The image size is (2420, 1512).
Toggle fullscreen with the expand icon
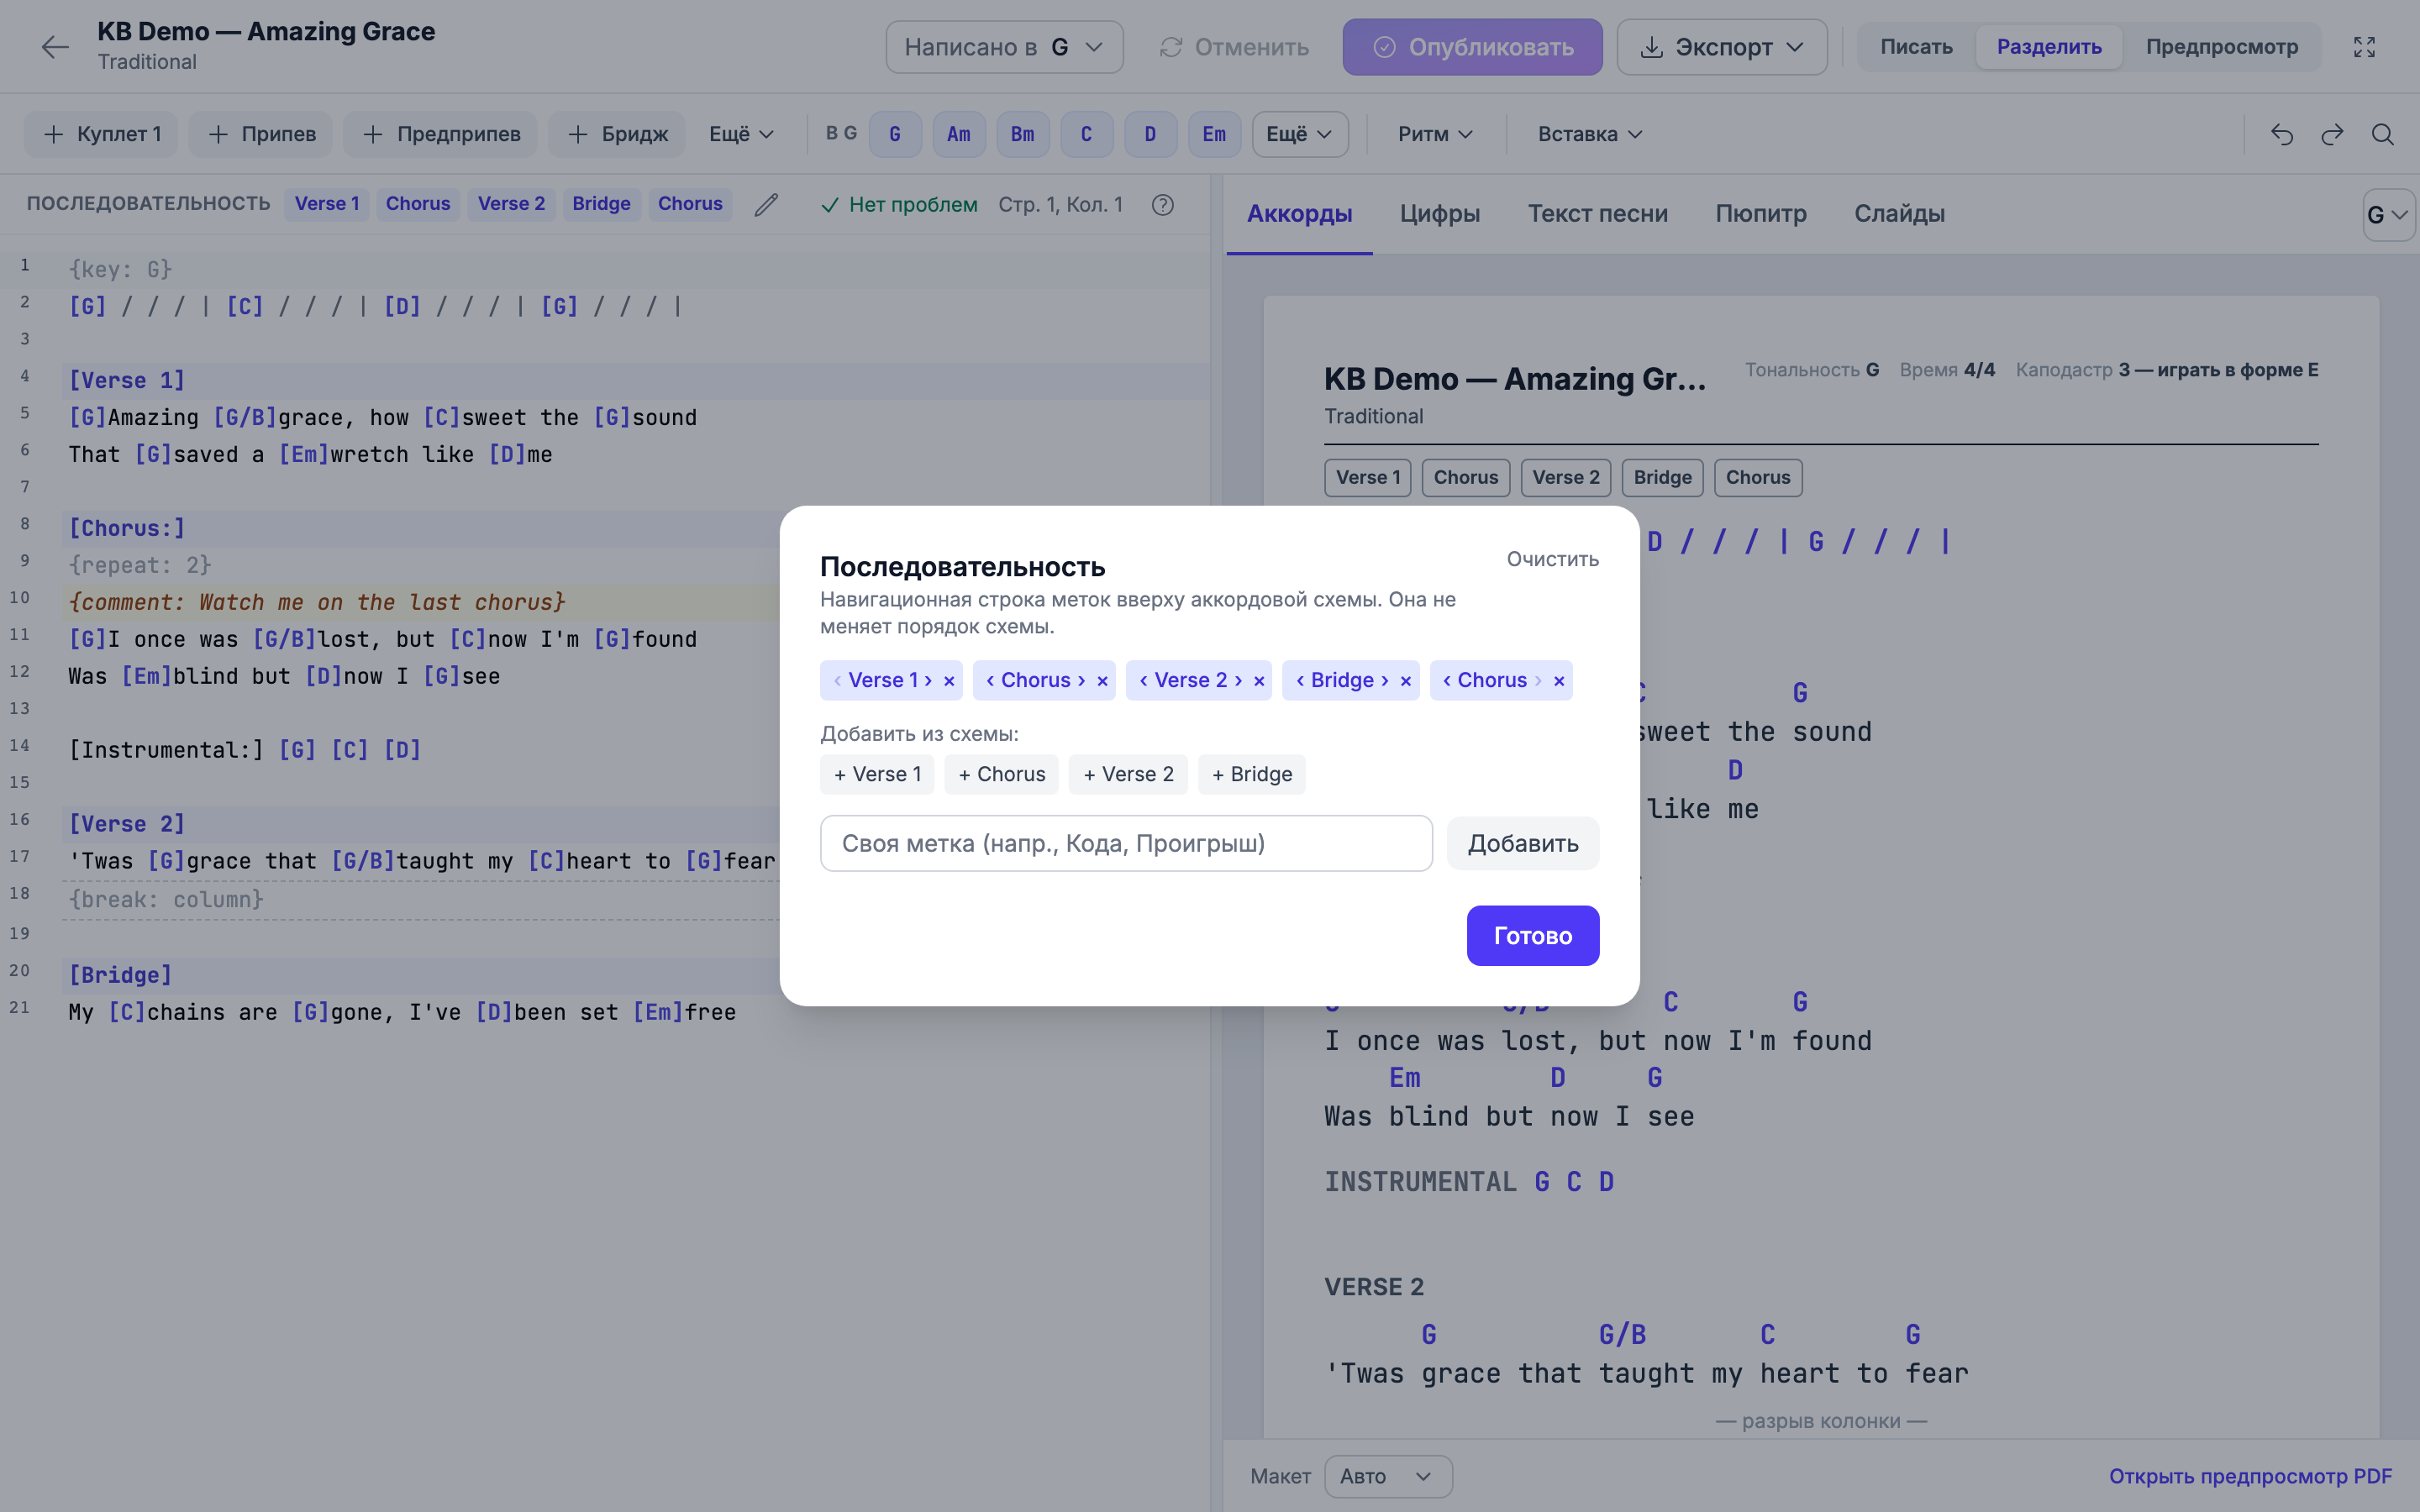(2364, 47)
